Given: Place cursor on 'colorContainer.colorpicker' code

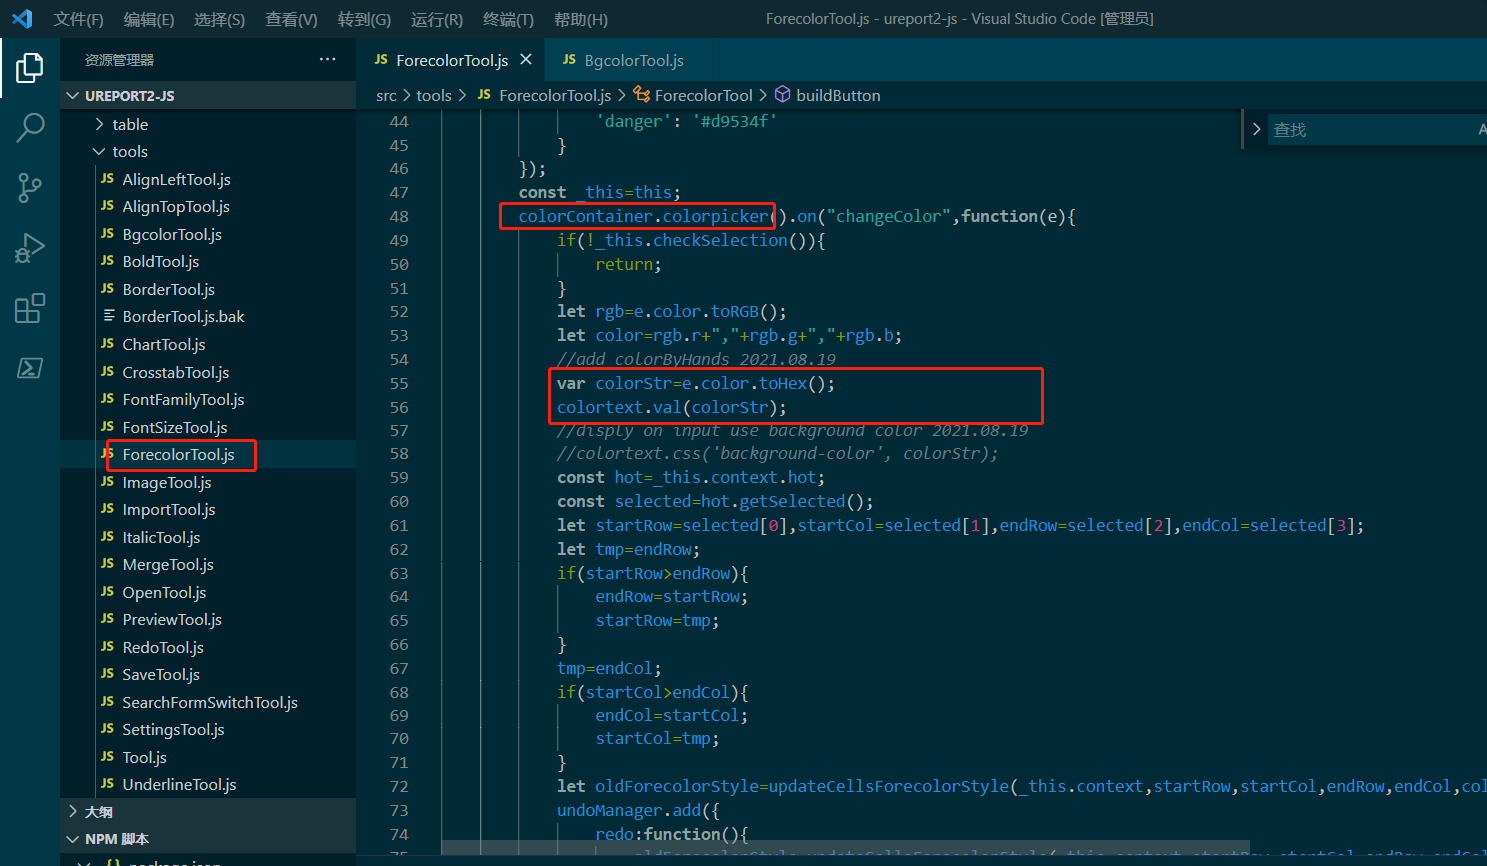Looking at the screenshot, I should 644,216.
